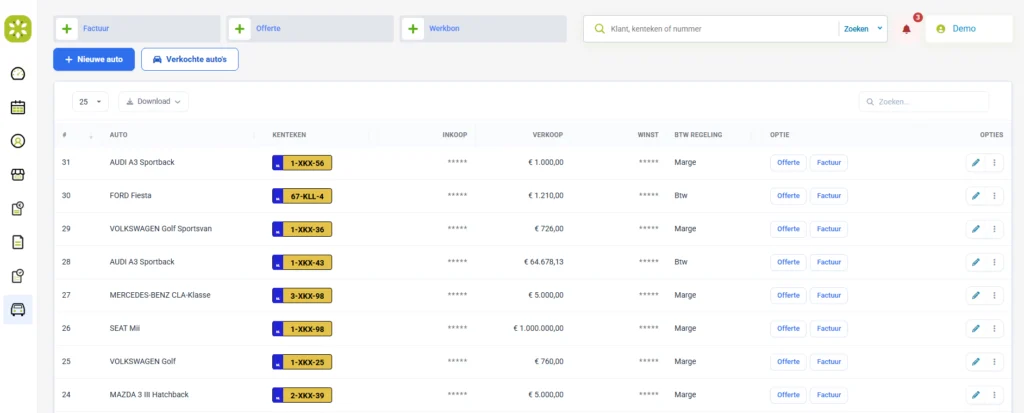The height and width of the screenshot is (413, 1024).
Task: Open more options dots for MERCEDES-BENZ CLA-Klasse
Action: click(994, 295)
